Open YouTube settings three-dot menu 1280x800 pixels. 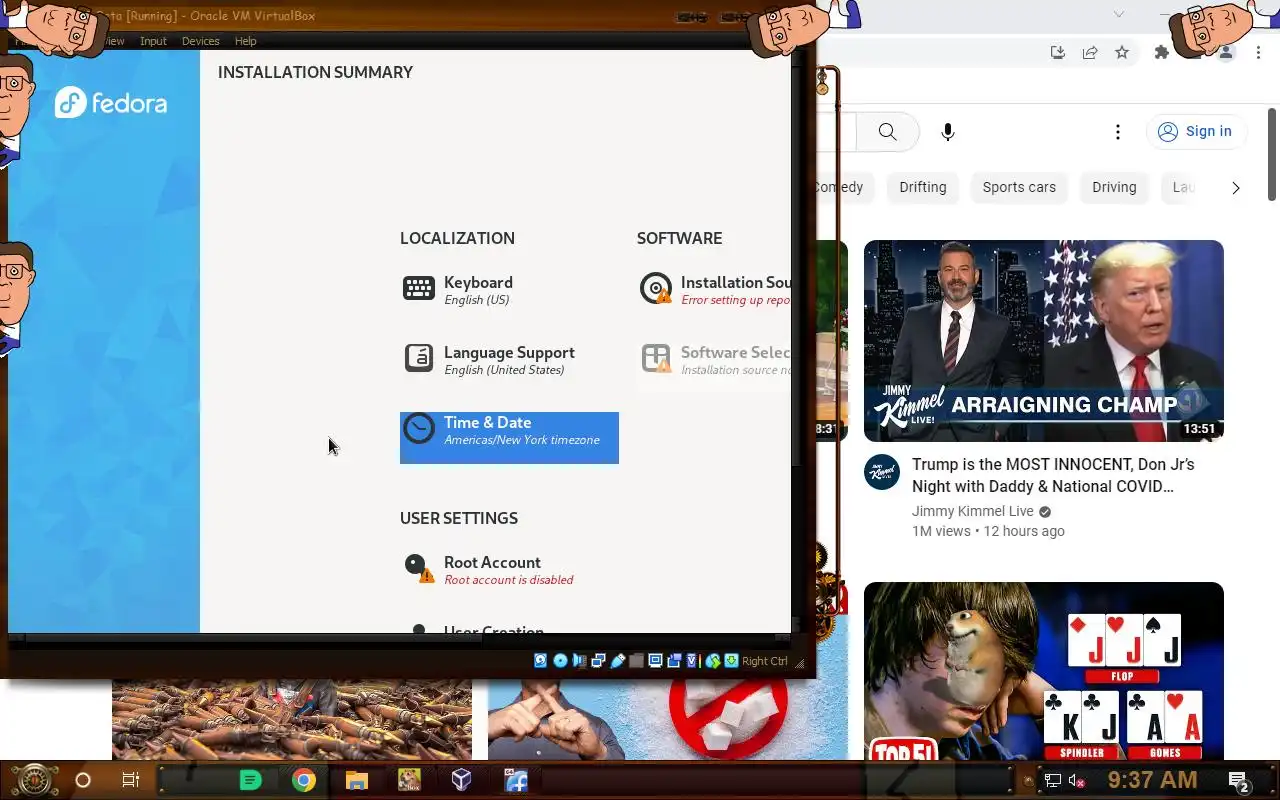click(1118, 132)
